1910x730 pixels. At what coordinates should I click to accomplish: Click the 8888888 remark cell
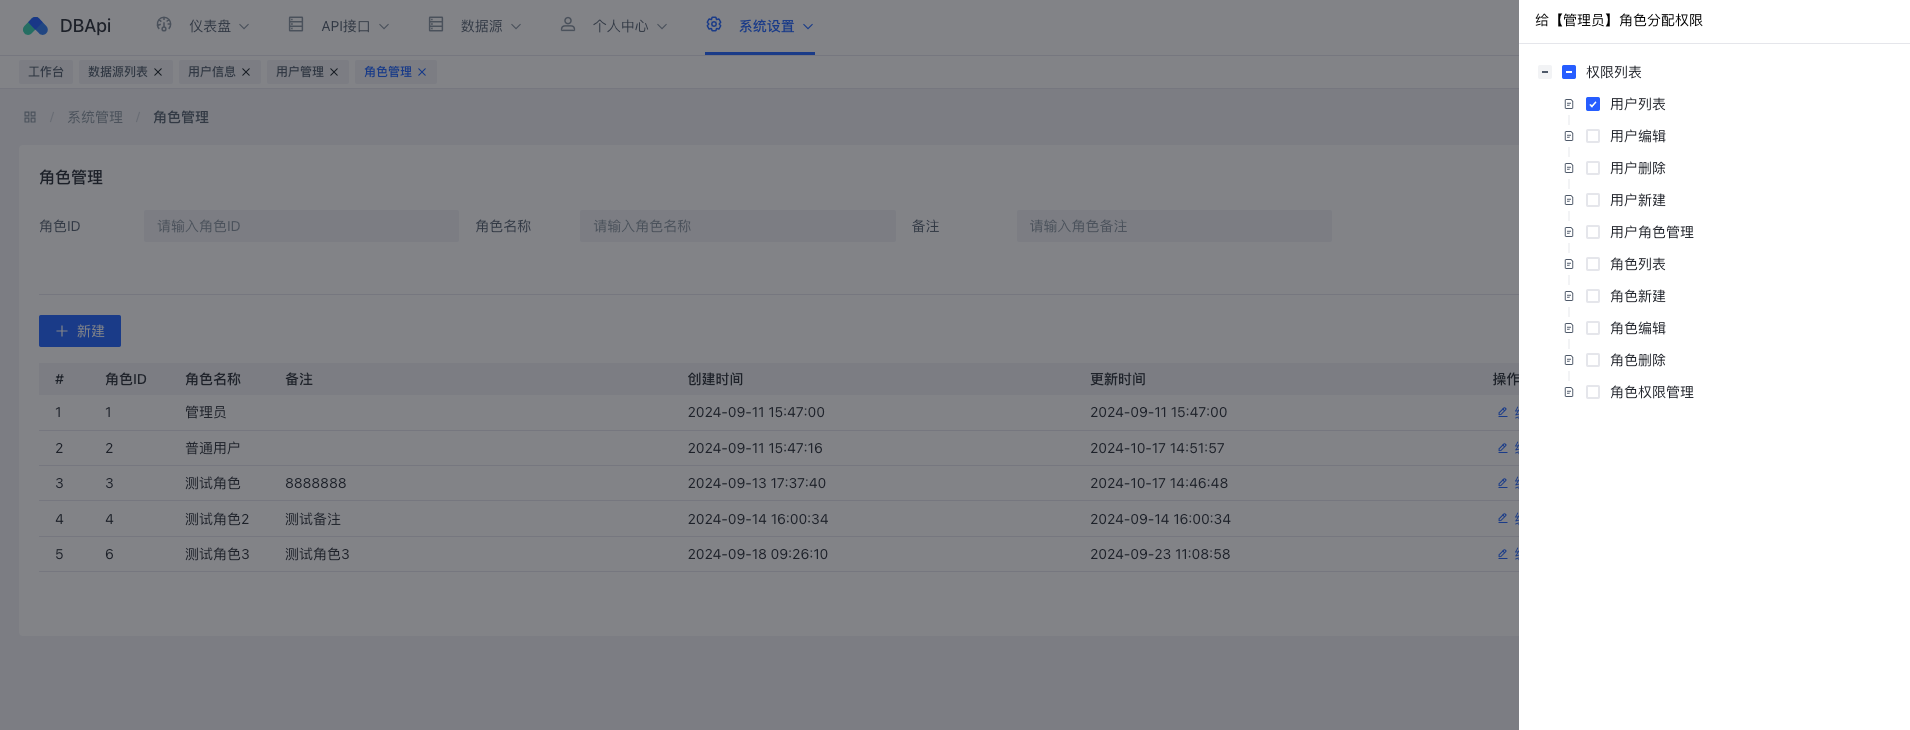pyautogui.click(x=316, y=483)
